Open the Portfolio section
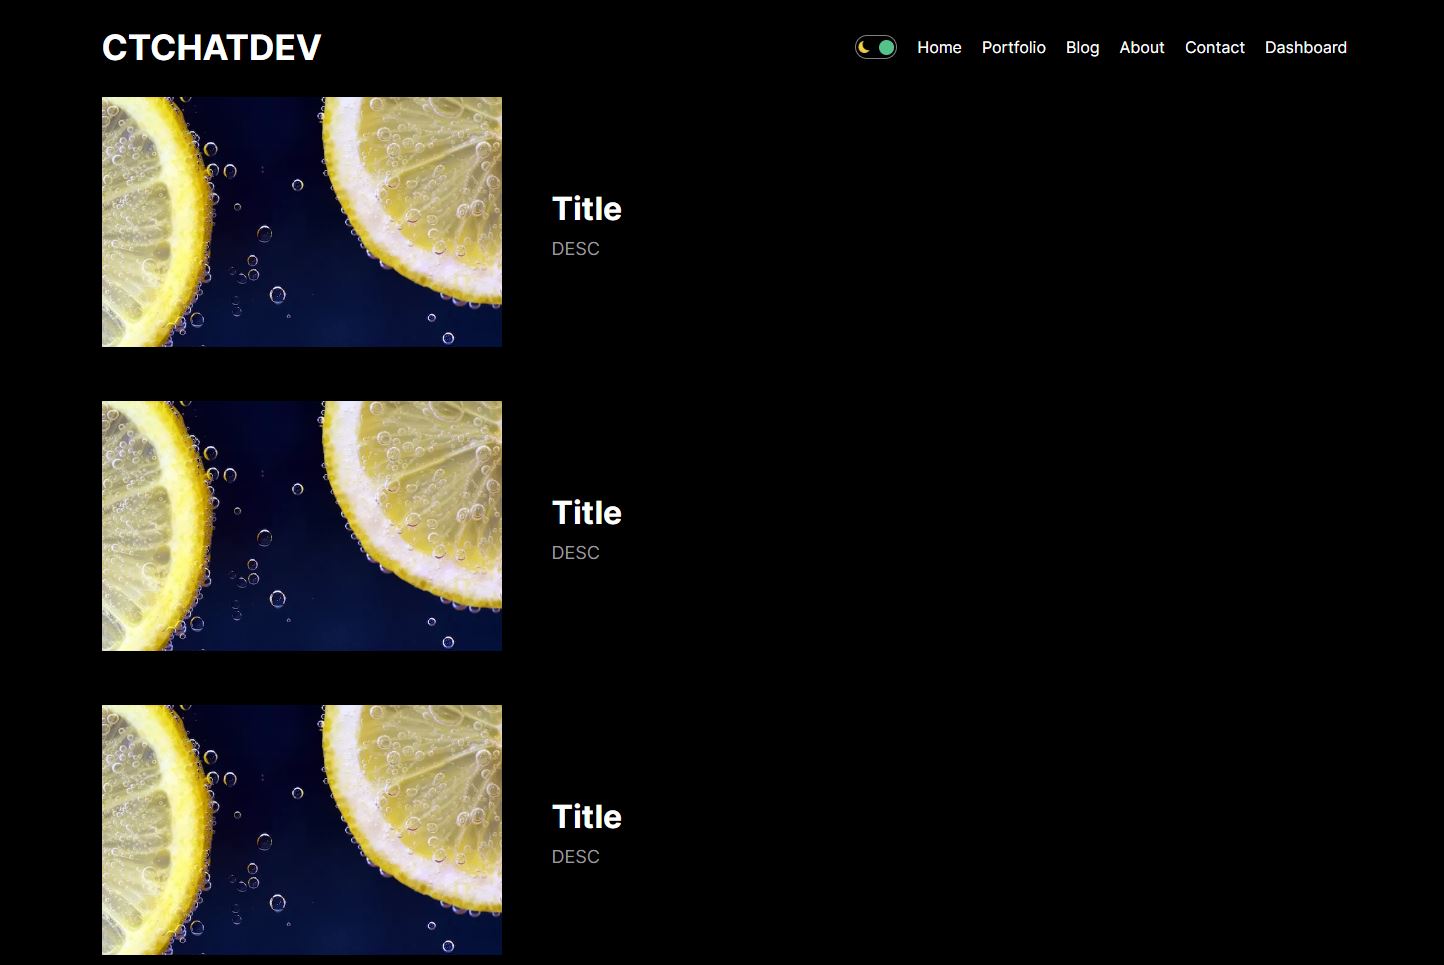Viewport: 1444px width, 965px height. point(1013,47)
